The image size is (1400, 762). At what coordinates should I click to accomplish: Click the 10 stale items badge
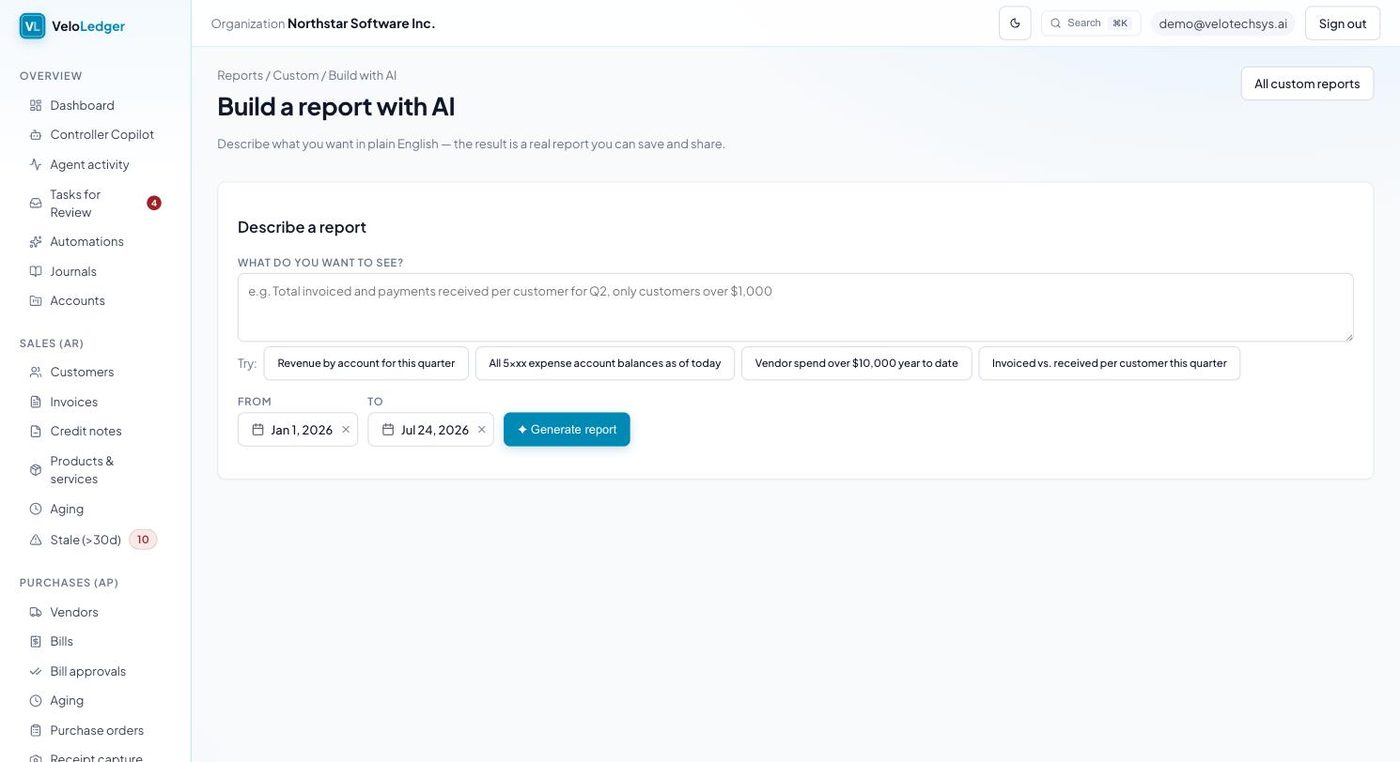tap(143, 540)
